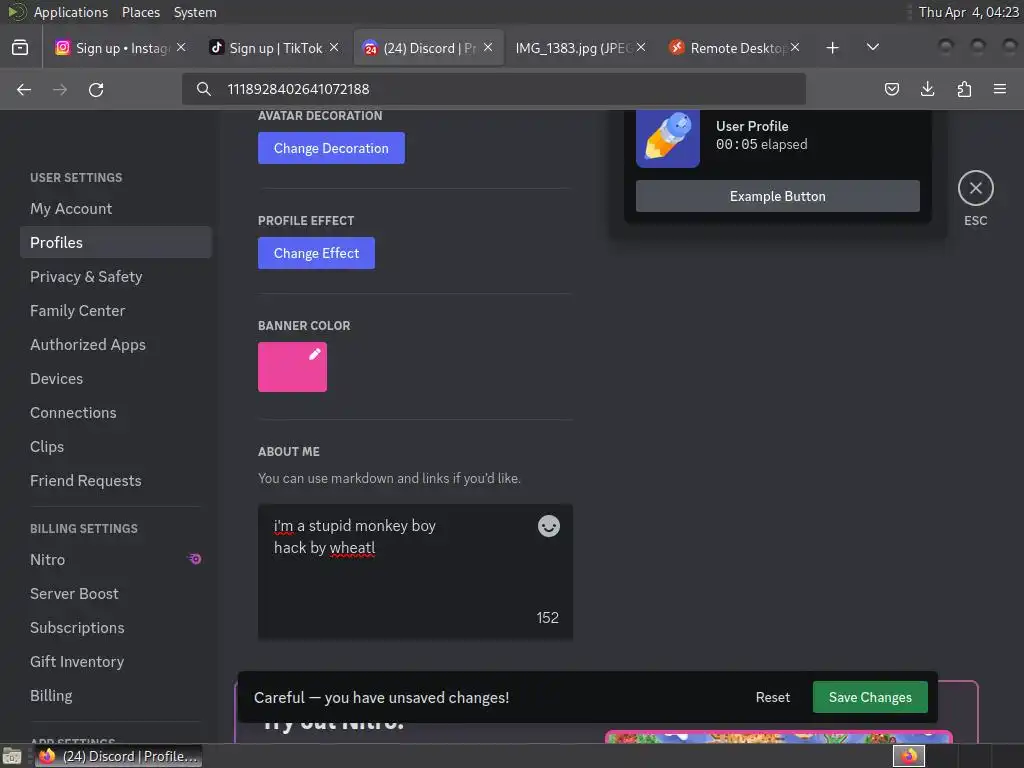Close the Remote Desktop tab

click(x=795, y=48)
